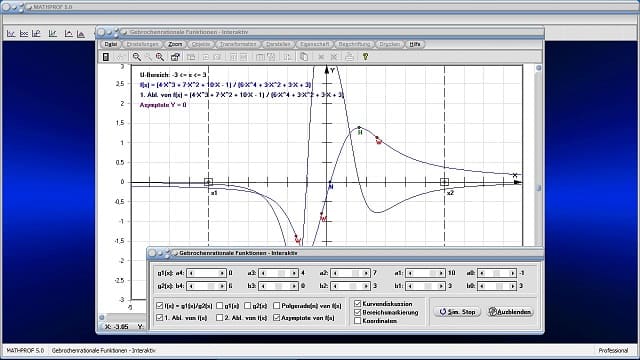640x360 pixels.
Task: Increase b1 with its right slider arrow
Action: (441, 286)
